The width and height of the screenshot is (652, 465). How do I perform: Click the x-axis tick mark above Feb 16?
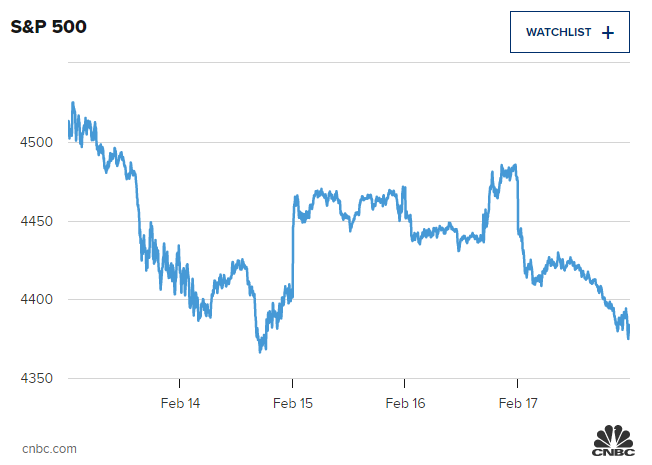405,382
